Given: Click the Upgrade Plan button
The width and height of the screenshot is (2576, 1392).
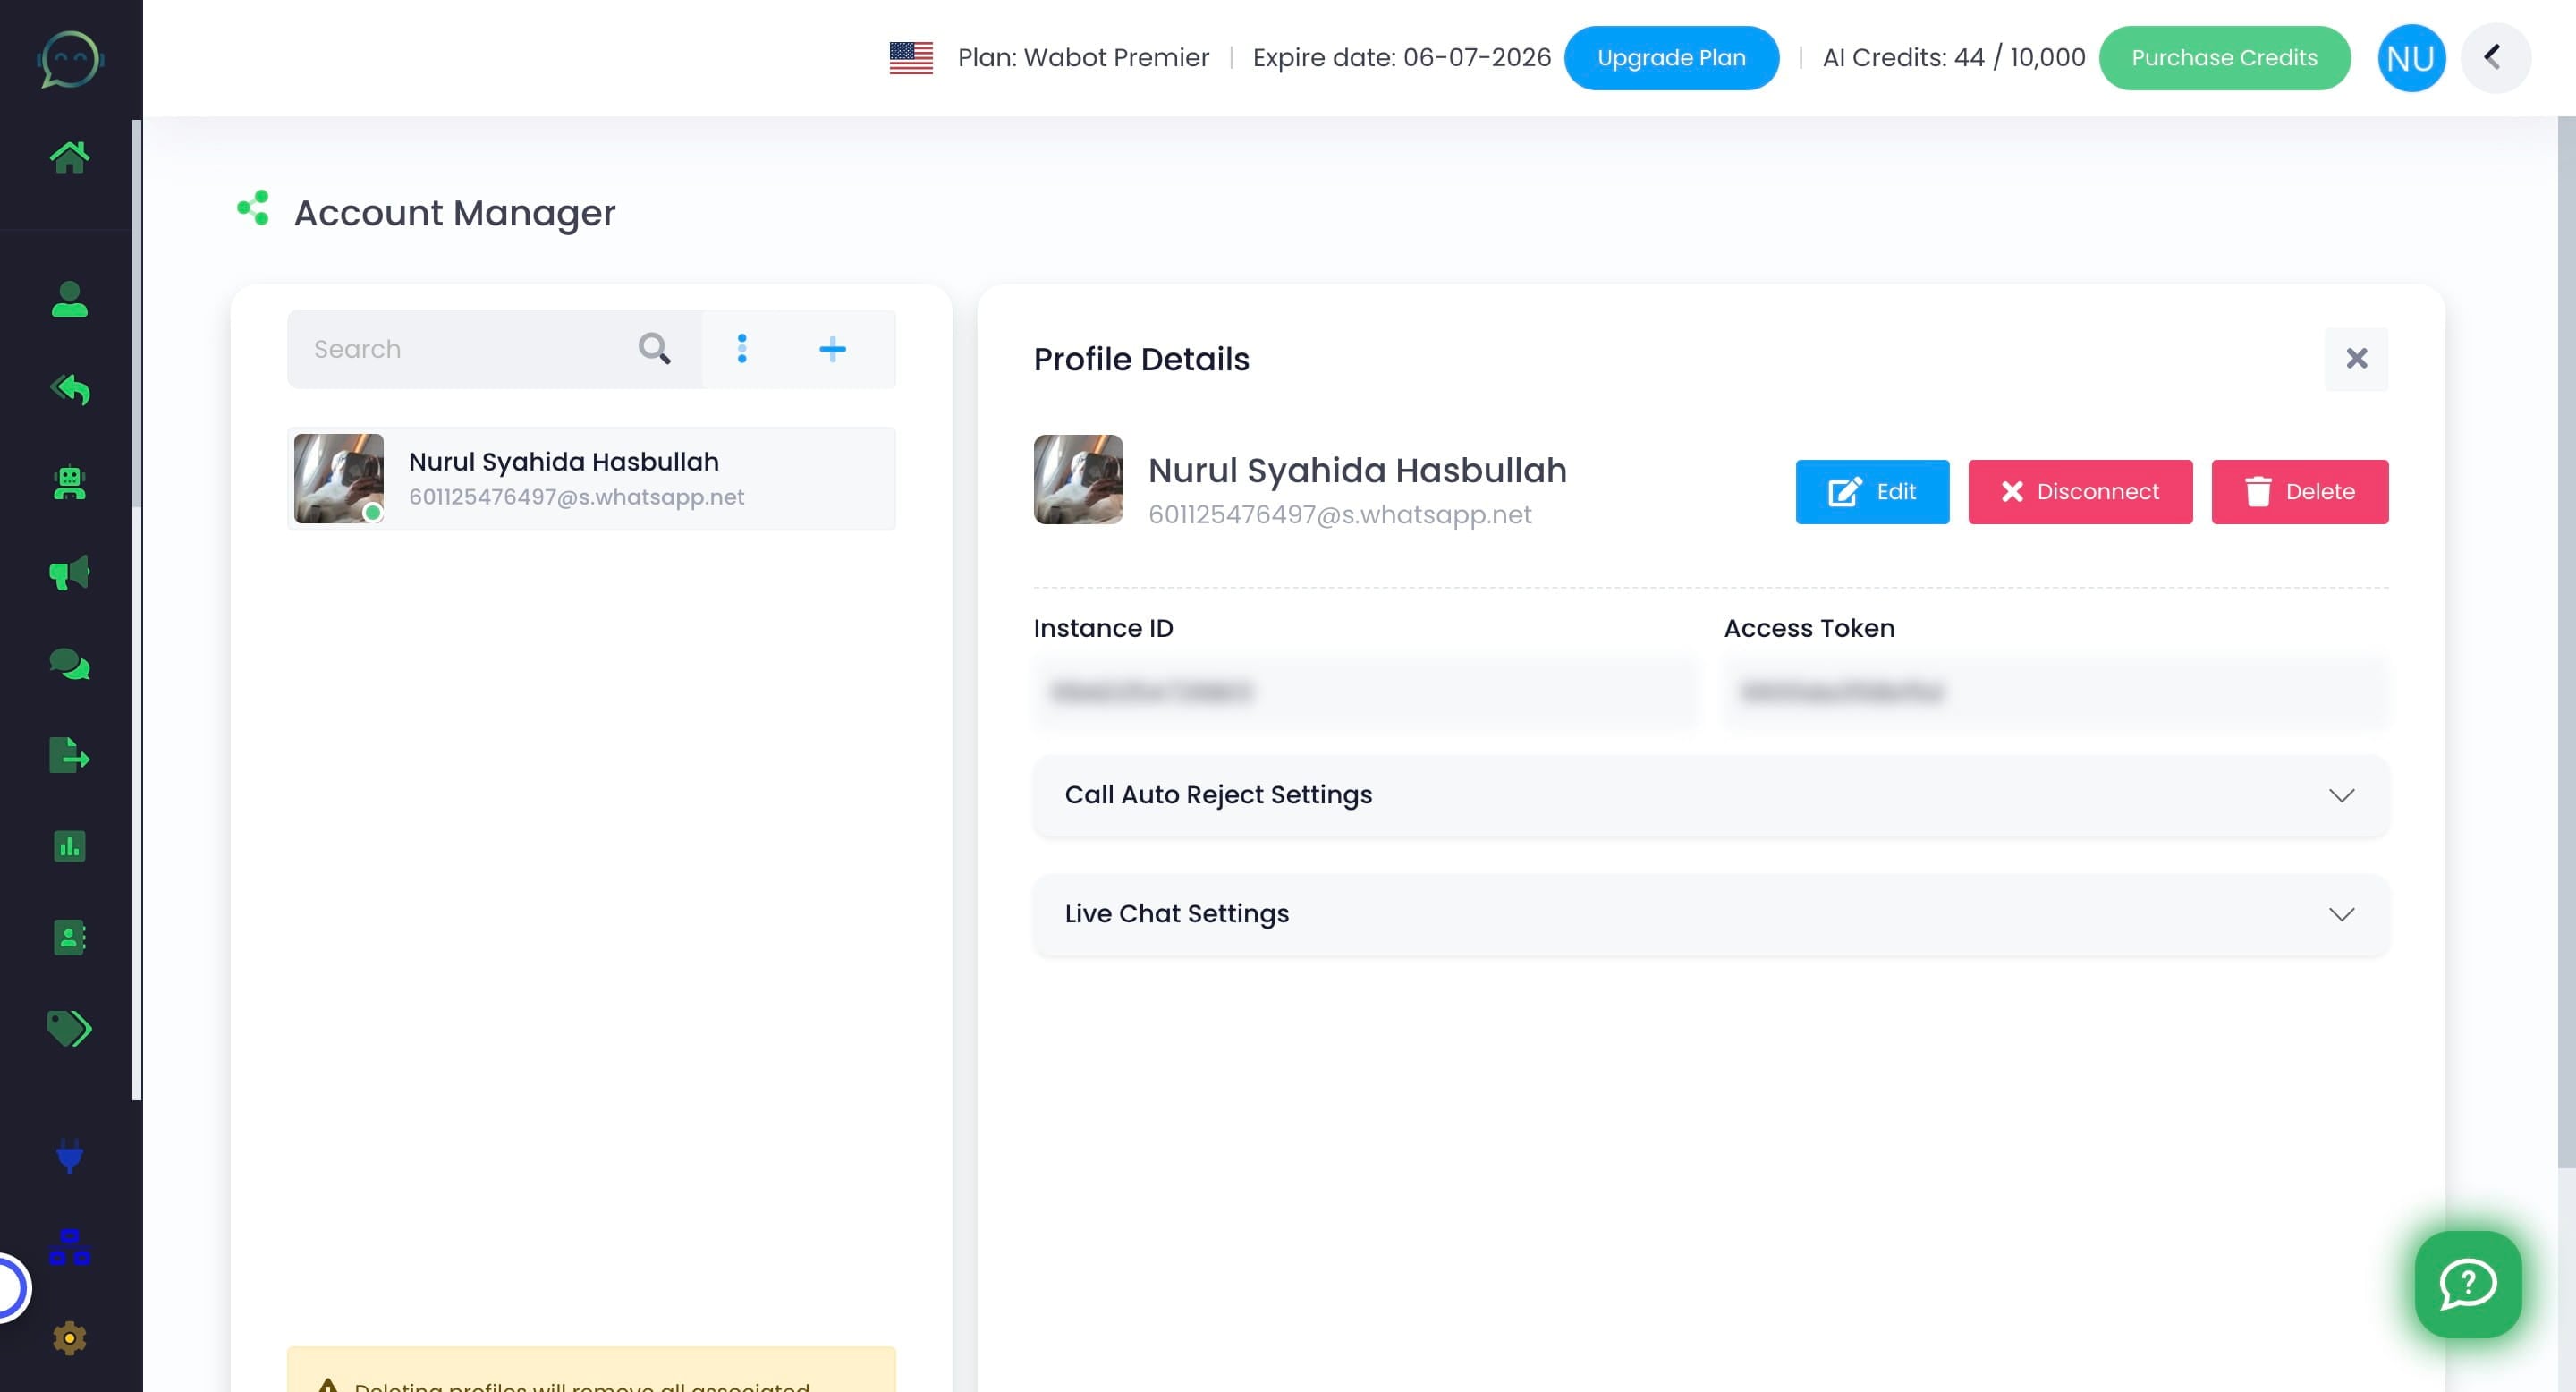Looking at the screenshot, I should click(x=1671, y=58).
